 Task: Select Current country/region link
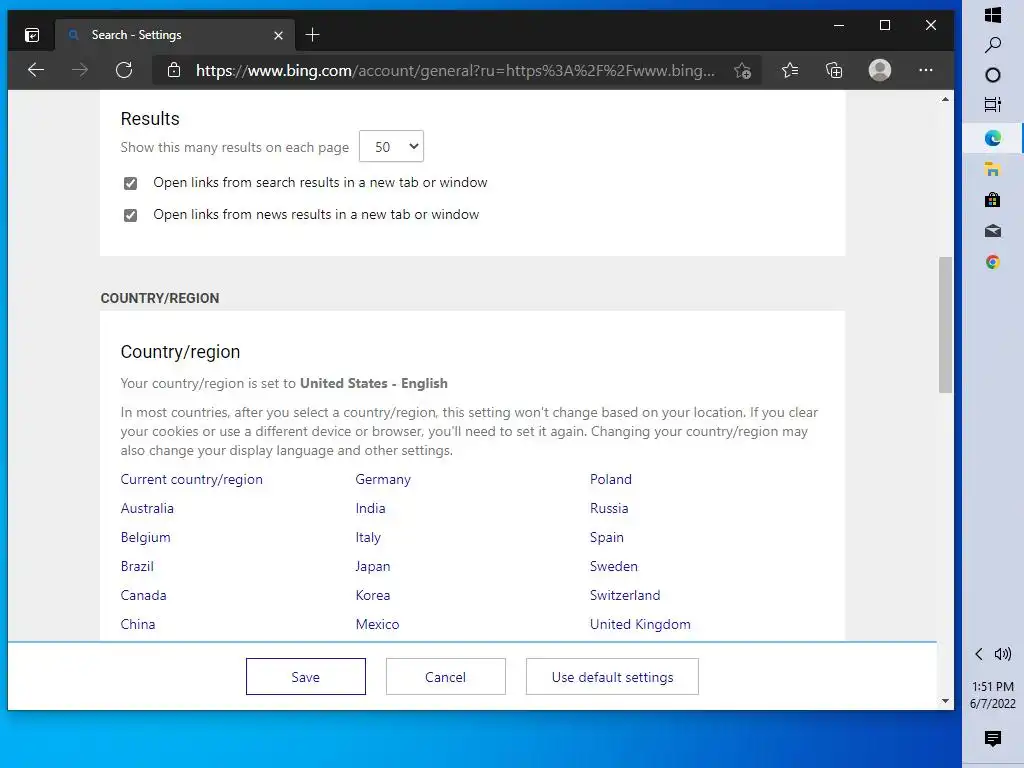point(191,479)
